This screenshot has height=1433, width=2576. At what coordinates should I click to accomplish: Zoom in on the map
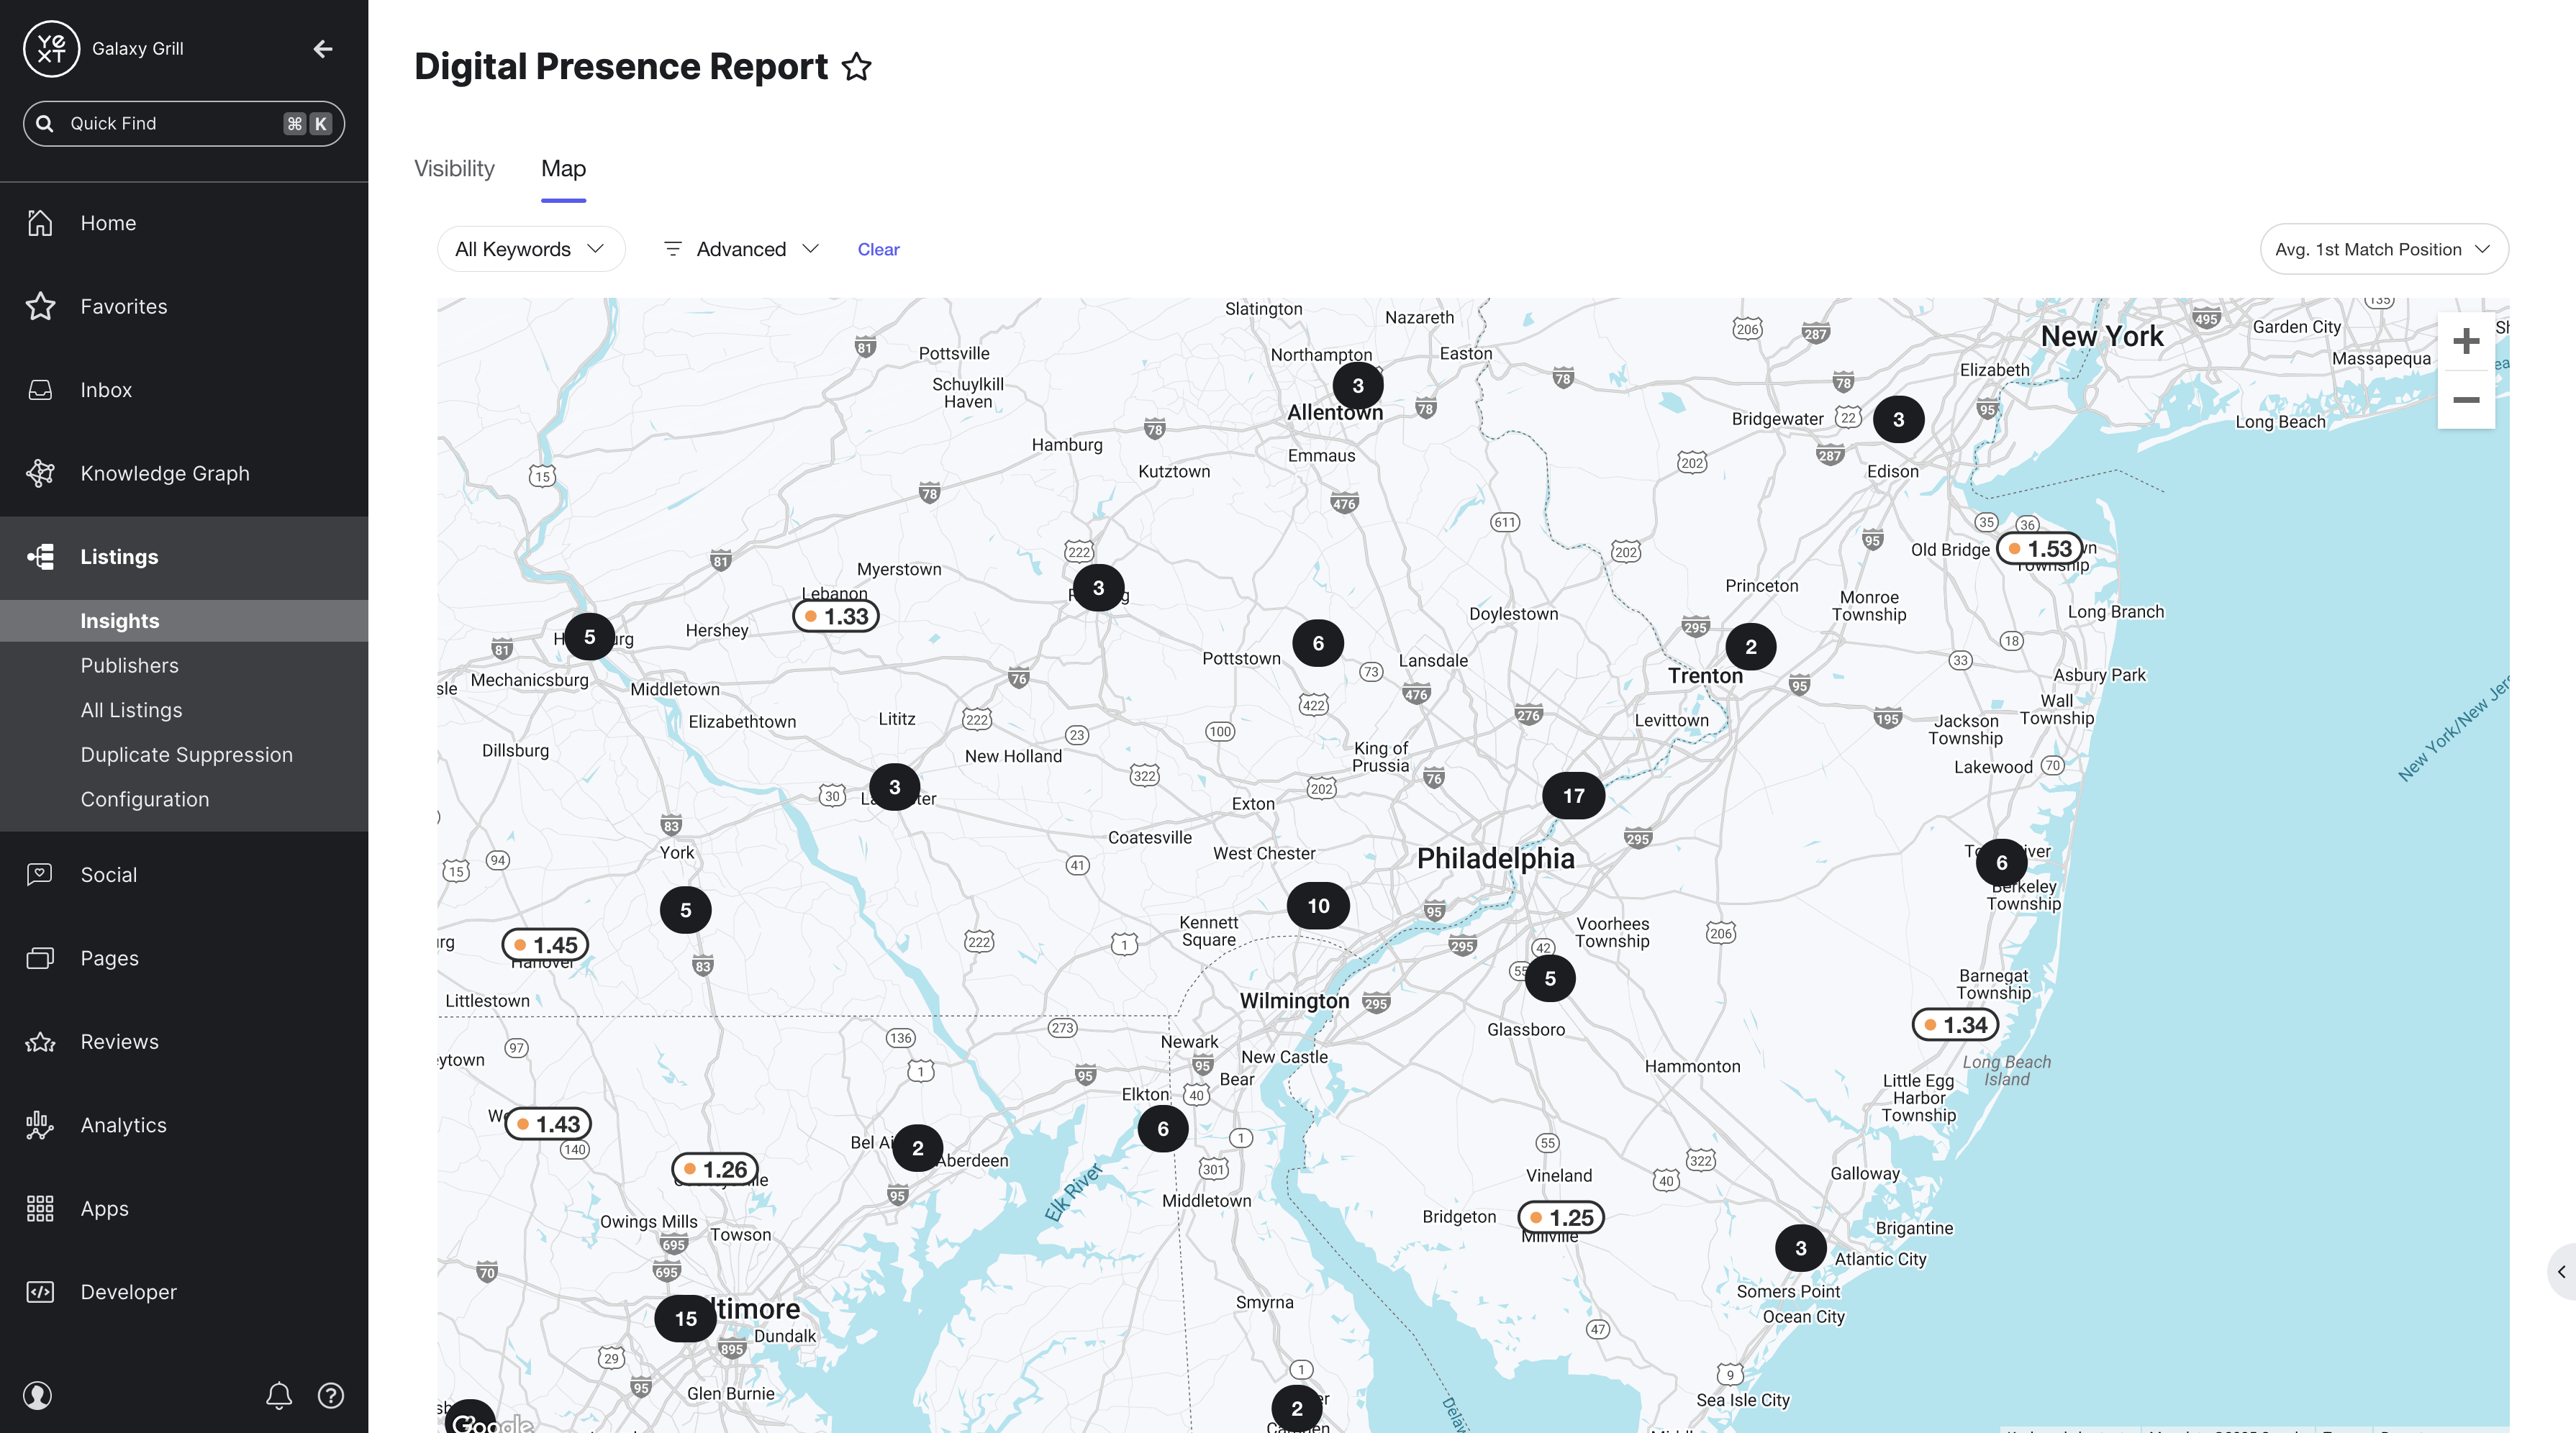(2466, 342)
